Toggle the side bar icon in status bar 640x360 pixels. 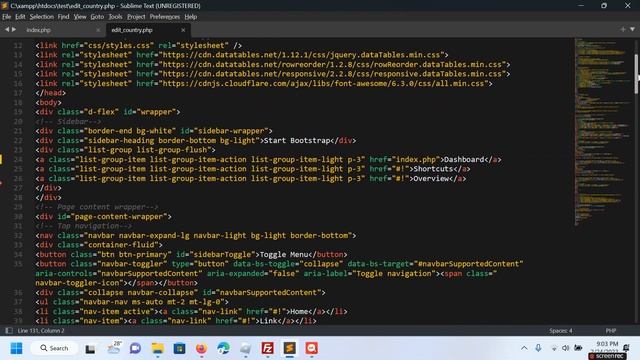coord(9,331)
